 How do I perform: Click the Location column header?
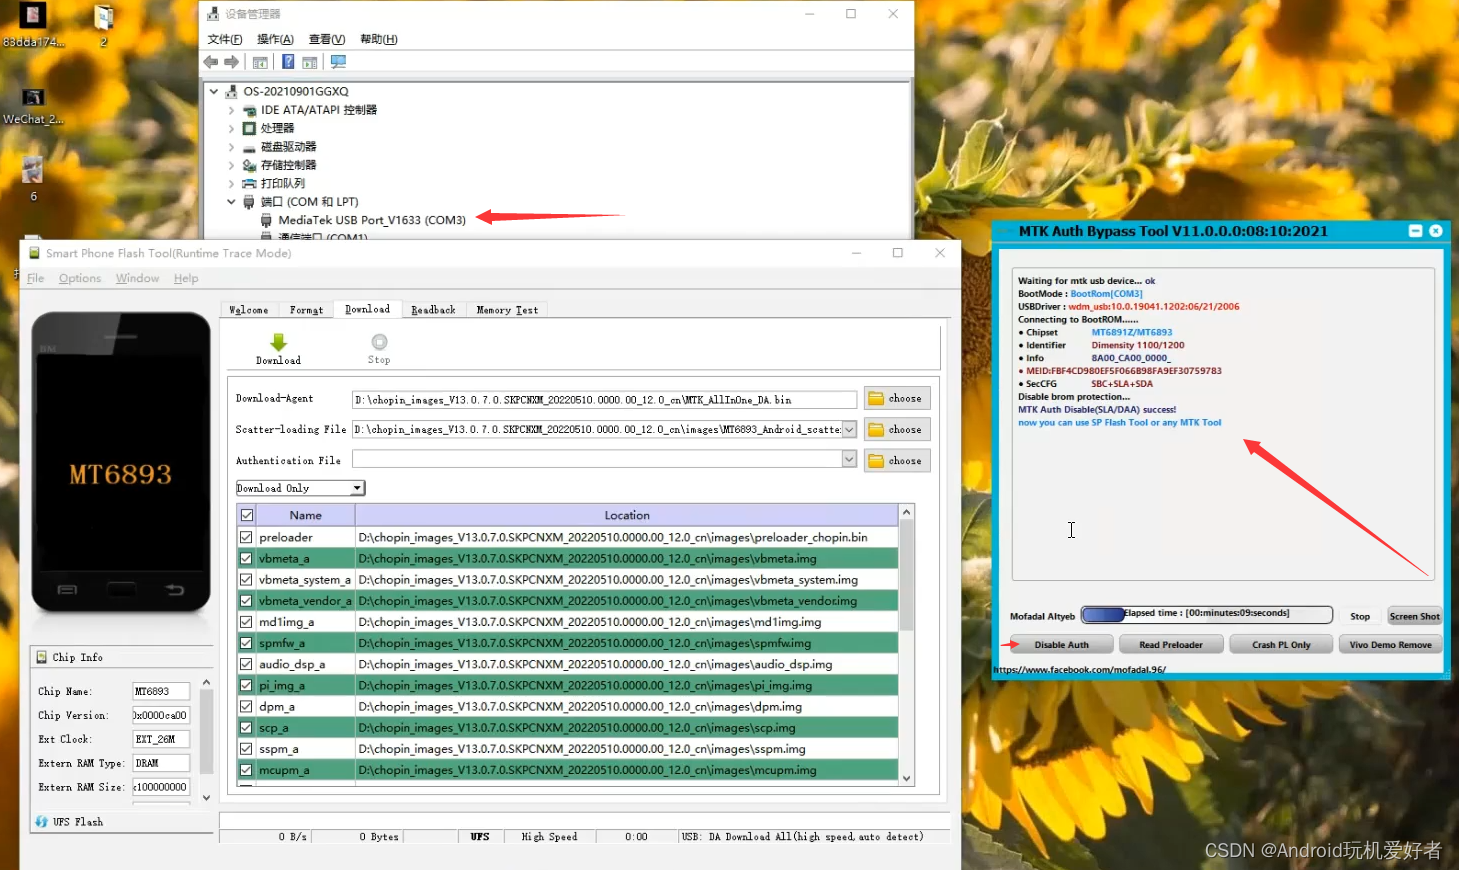point(627,515)
